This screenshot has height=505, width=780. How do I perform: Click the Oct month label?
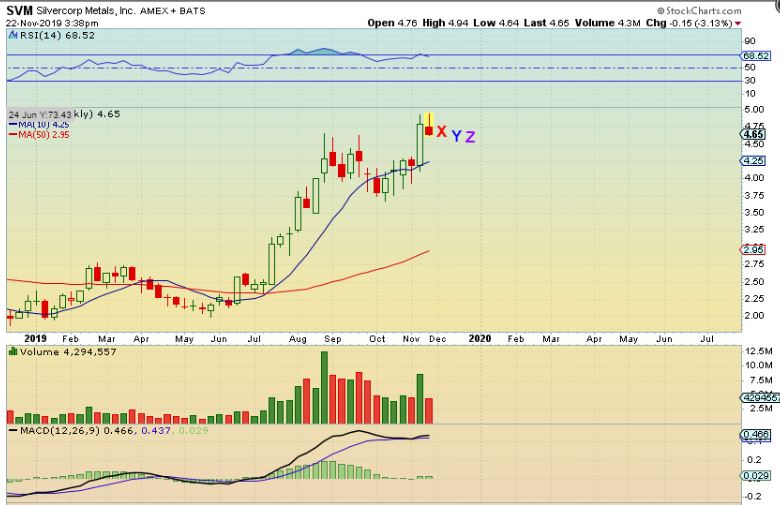tap(377, 339)
